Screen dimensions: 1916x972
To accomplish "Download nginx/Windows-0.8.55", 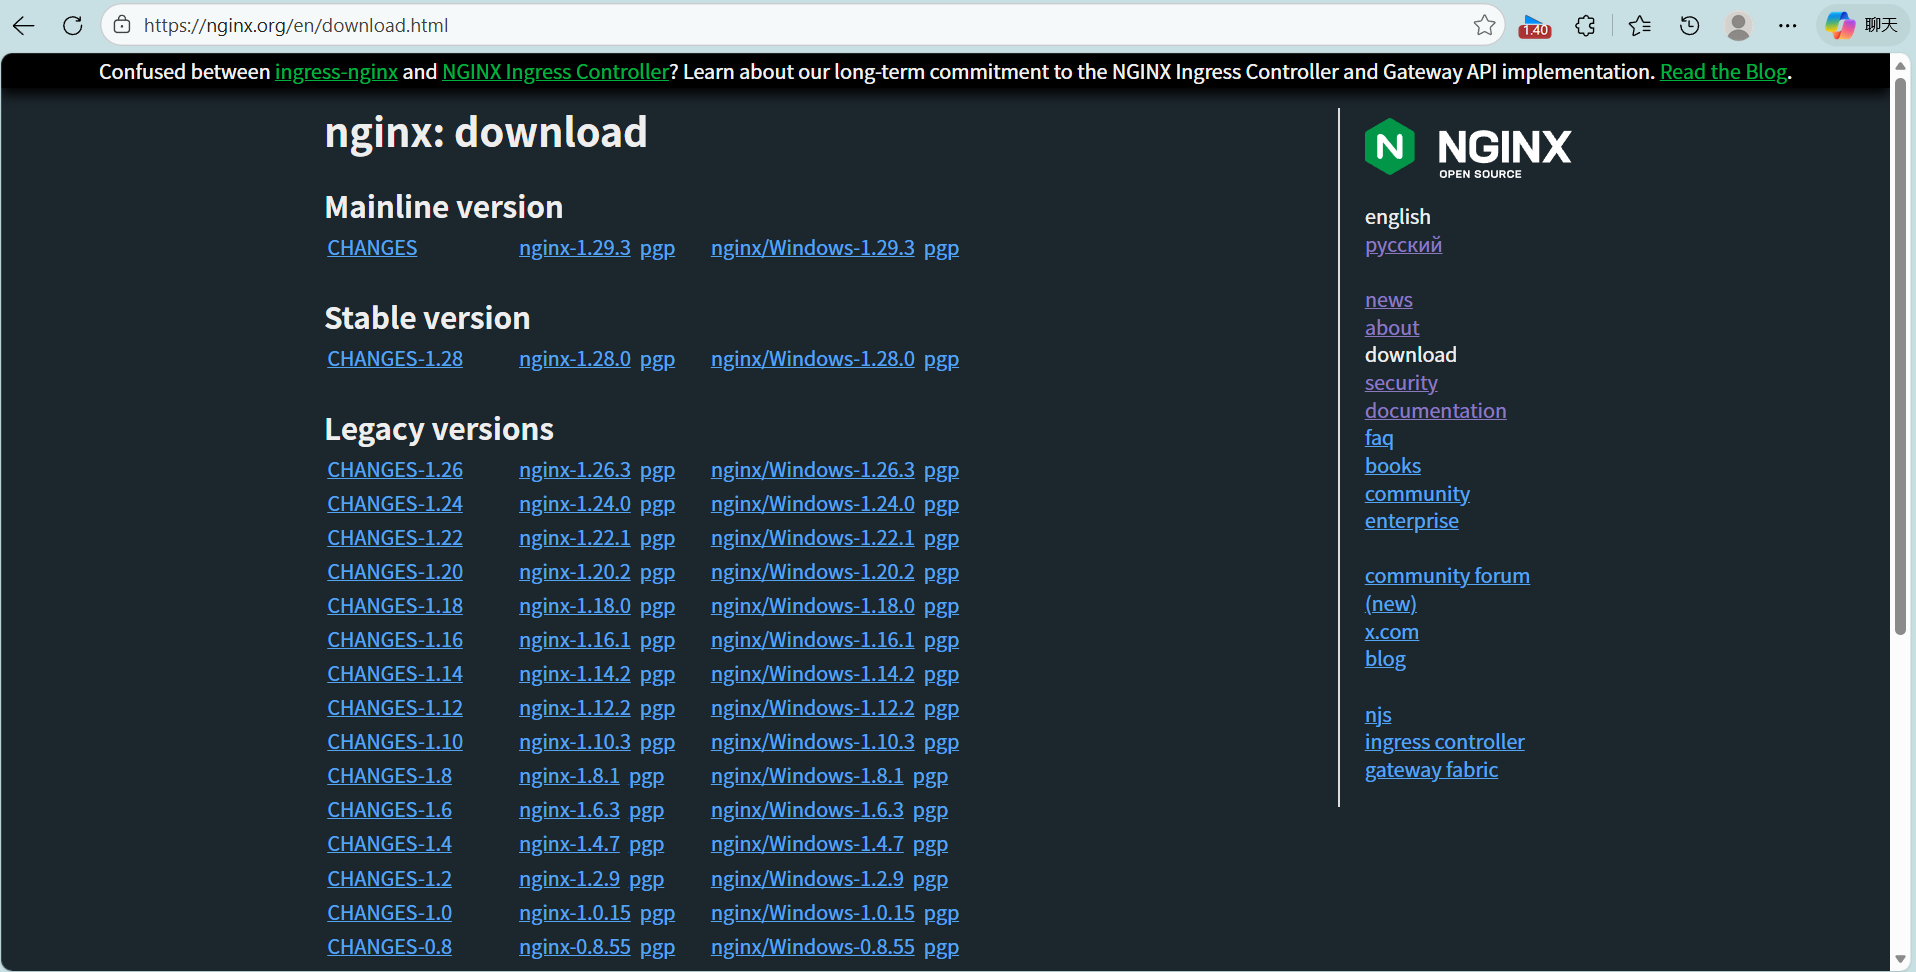I will click(x=812, y=947).
